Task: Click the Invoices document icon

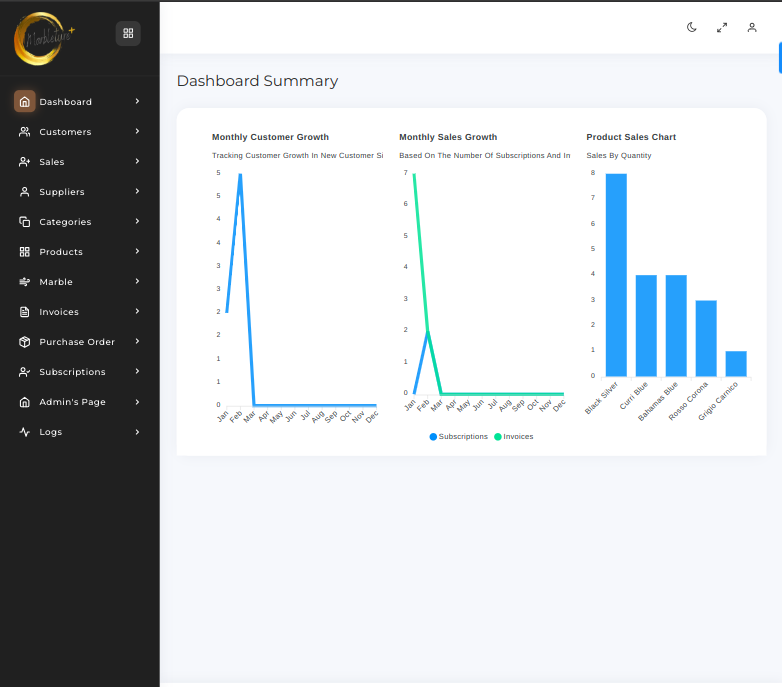Action: 24,312
